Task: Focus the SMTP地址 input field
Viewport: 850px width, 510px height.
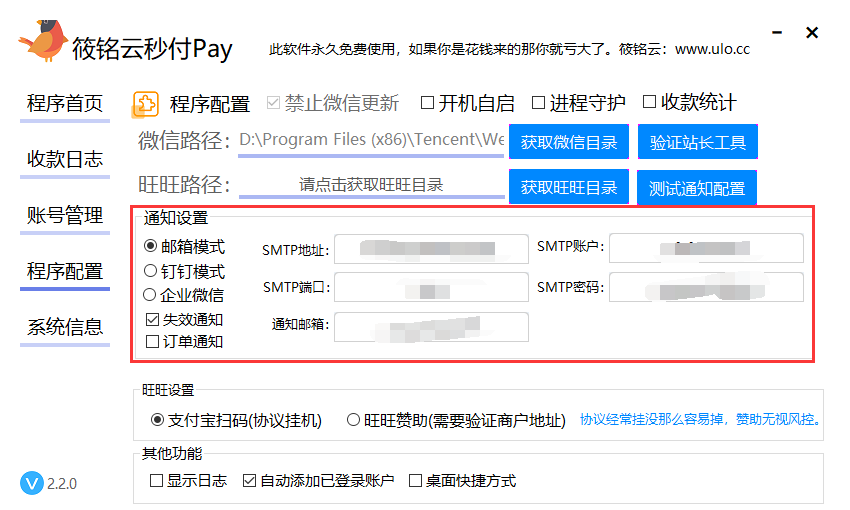Action: tap(431, 249)
